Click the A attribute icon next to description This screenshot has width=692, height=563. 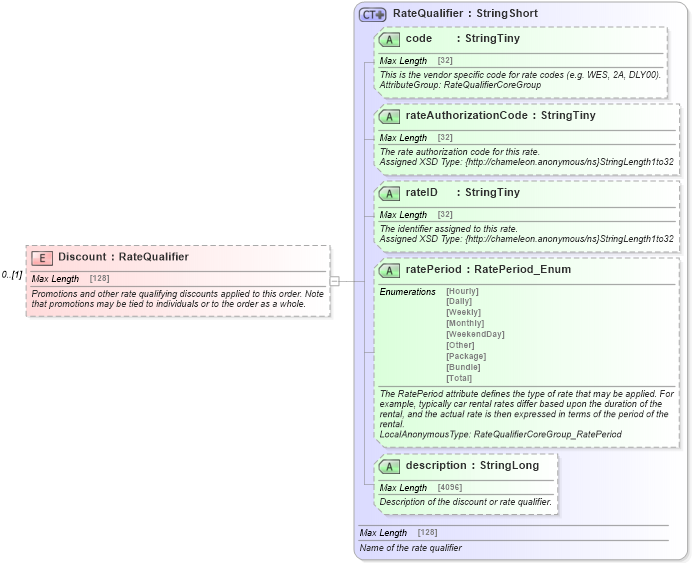(x=389, y=466)
